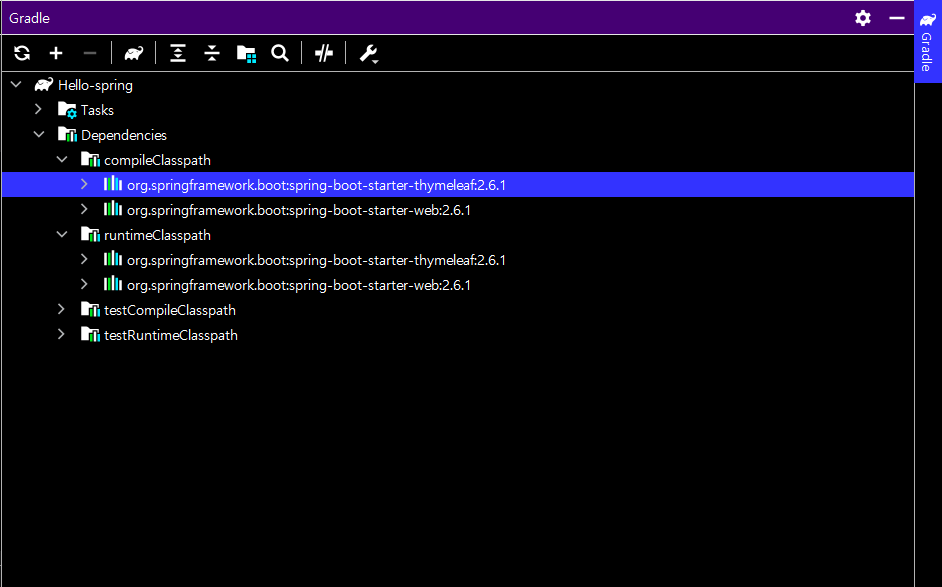Click the testRuntimeClasspath folder icon
Viewport: 942px width, 587px height.
pos(90,335)
